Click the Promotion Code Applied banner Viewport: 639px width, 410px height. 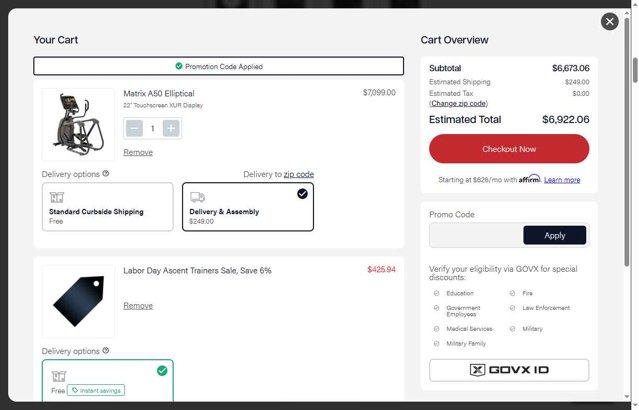[x=218, y=66]
